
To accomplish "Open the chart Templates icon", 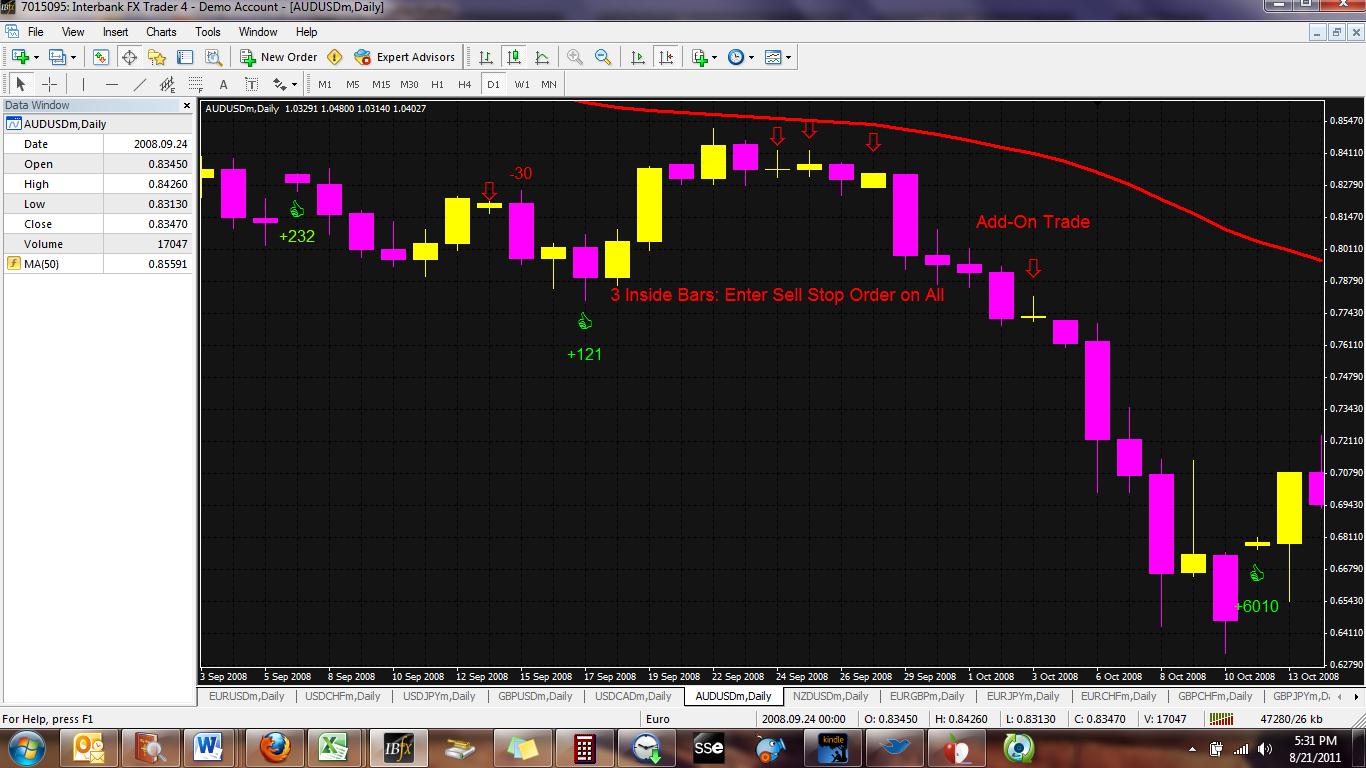I will pyautogui.click(x=773, y=57).
